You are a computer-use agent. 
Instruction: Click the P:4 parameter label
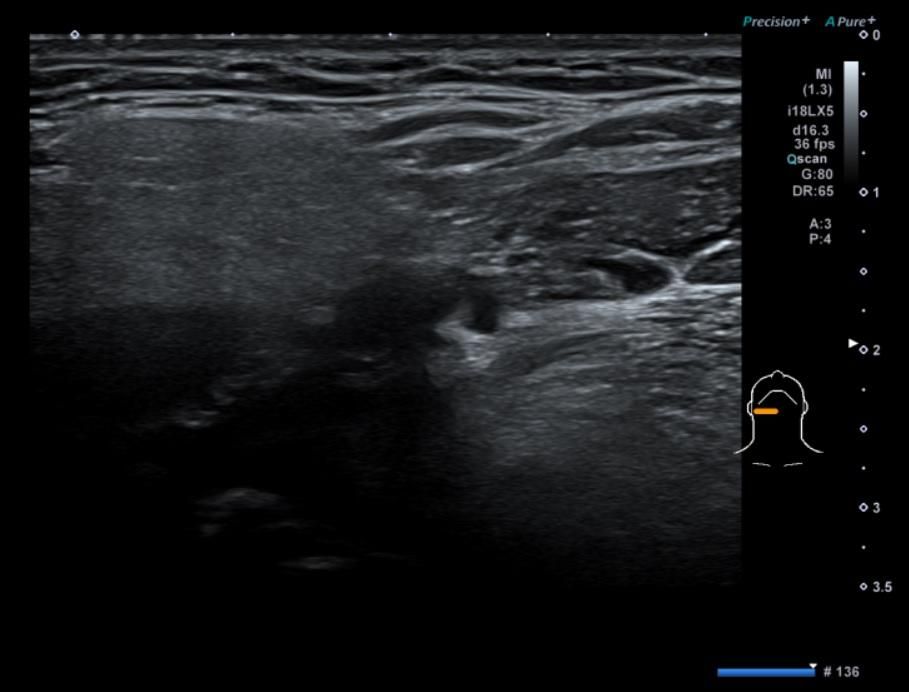820,239
